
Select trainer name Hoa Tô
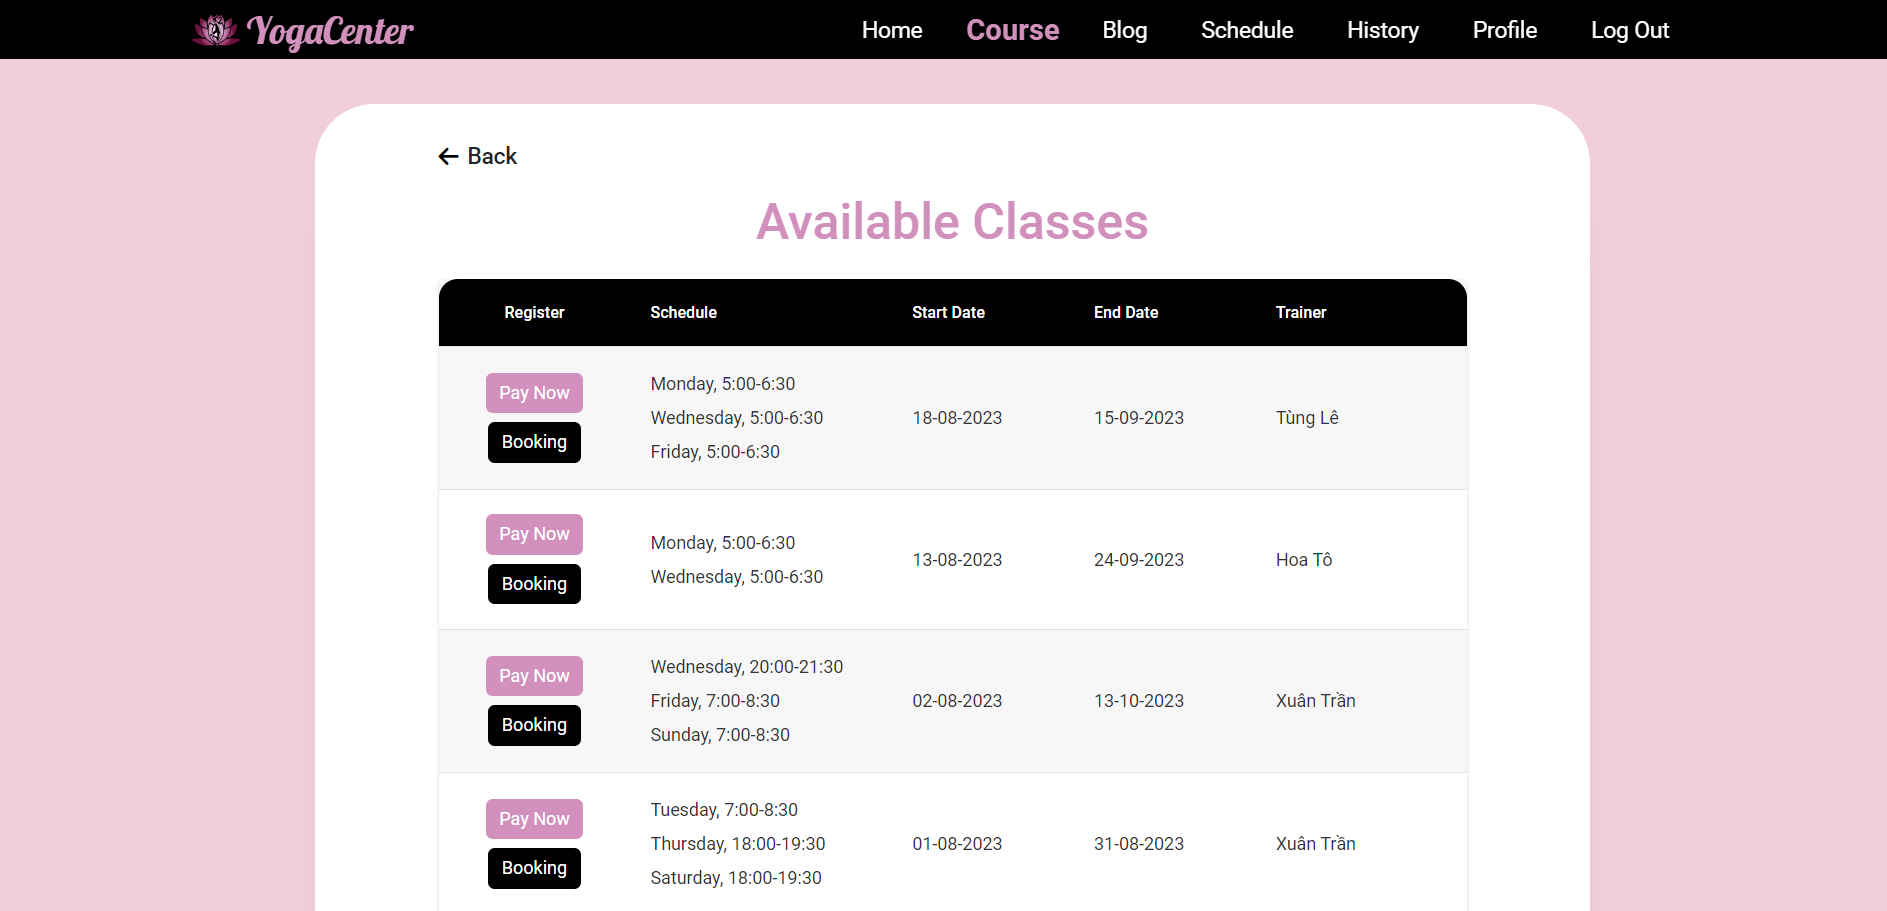coord(1304,560)
